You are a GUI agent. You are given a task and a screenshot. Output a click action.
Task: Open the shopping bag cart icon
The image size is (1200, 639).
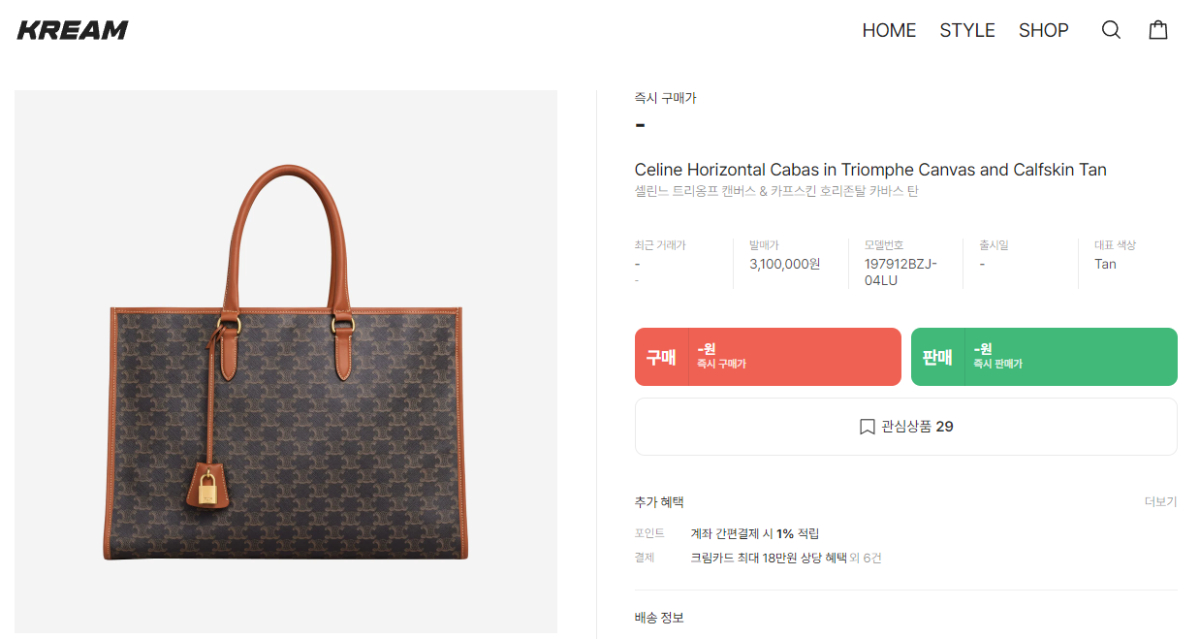coord(1158,30)
